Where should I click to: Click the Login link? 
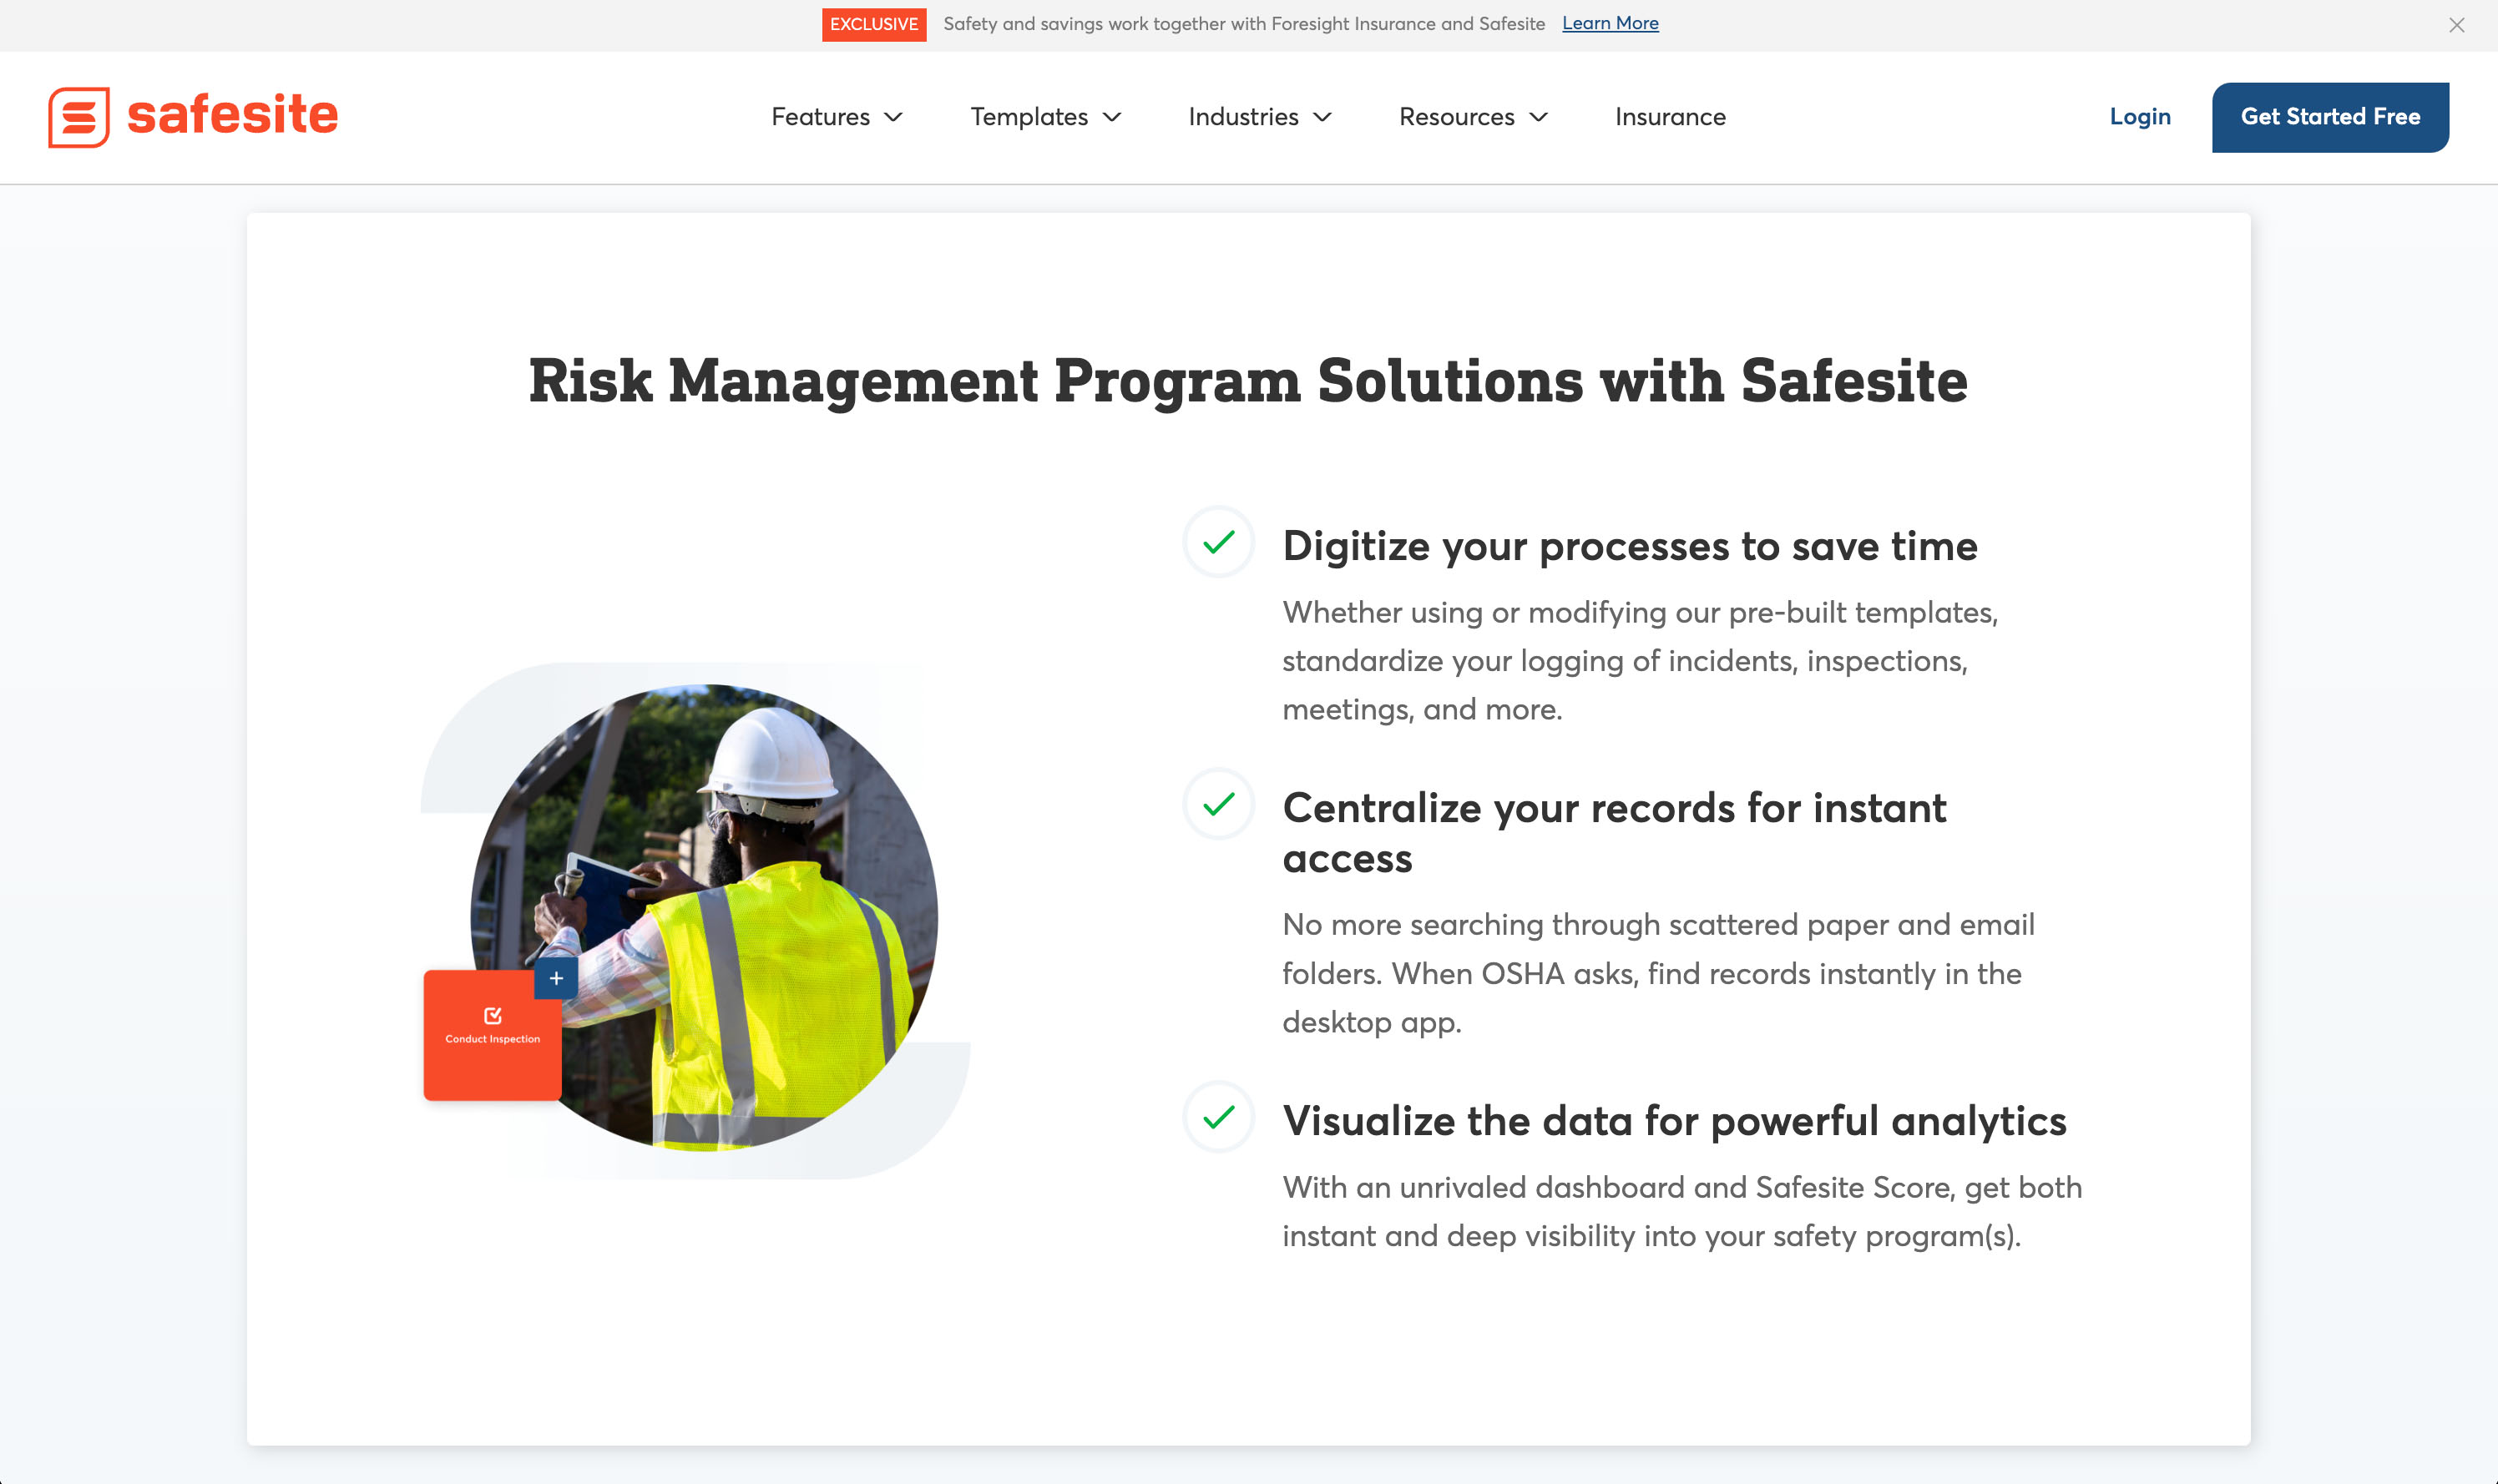click(2139, 117)
